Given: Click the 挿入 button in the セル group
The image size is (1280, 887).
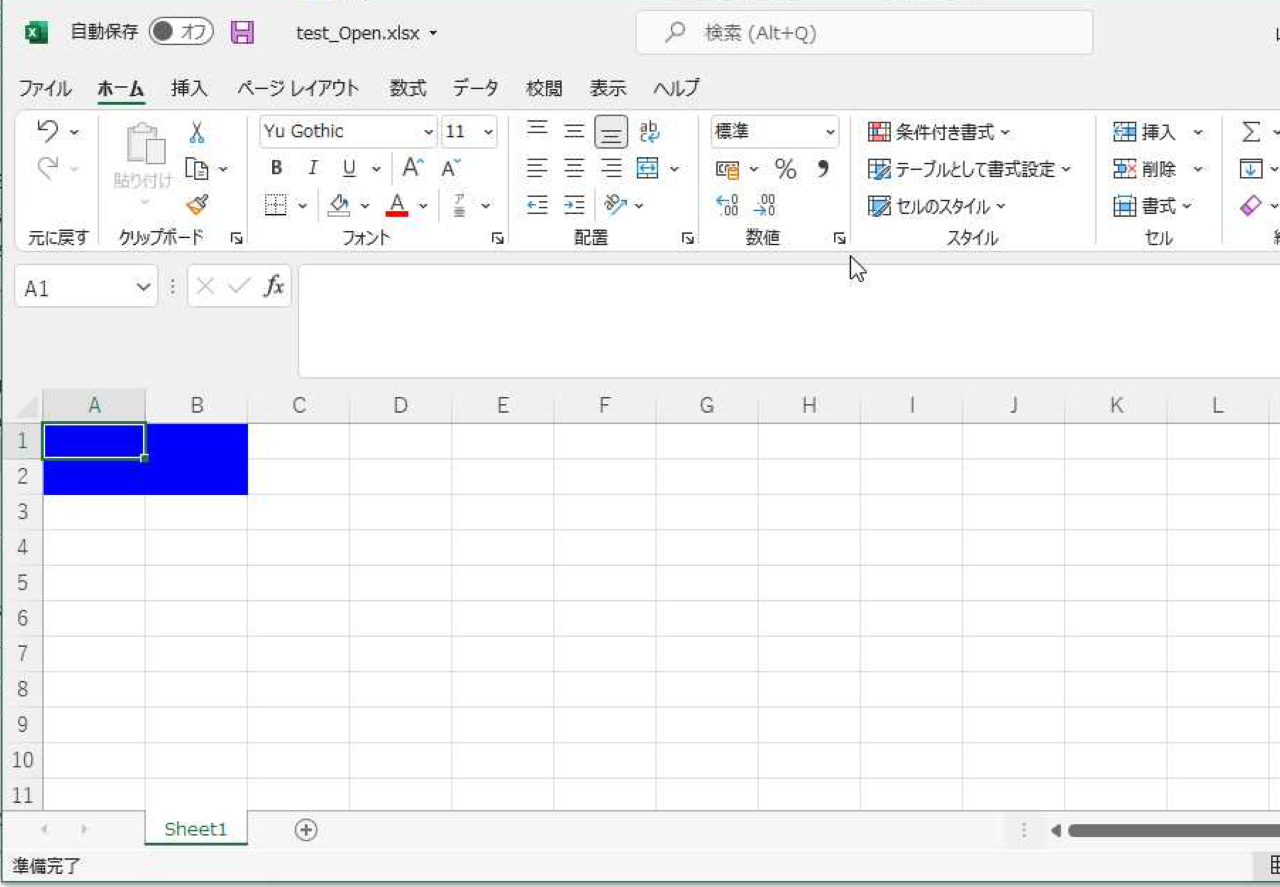Looking at the screenshot, I should (1158, 132).
